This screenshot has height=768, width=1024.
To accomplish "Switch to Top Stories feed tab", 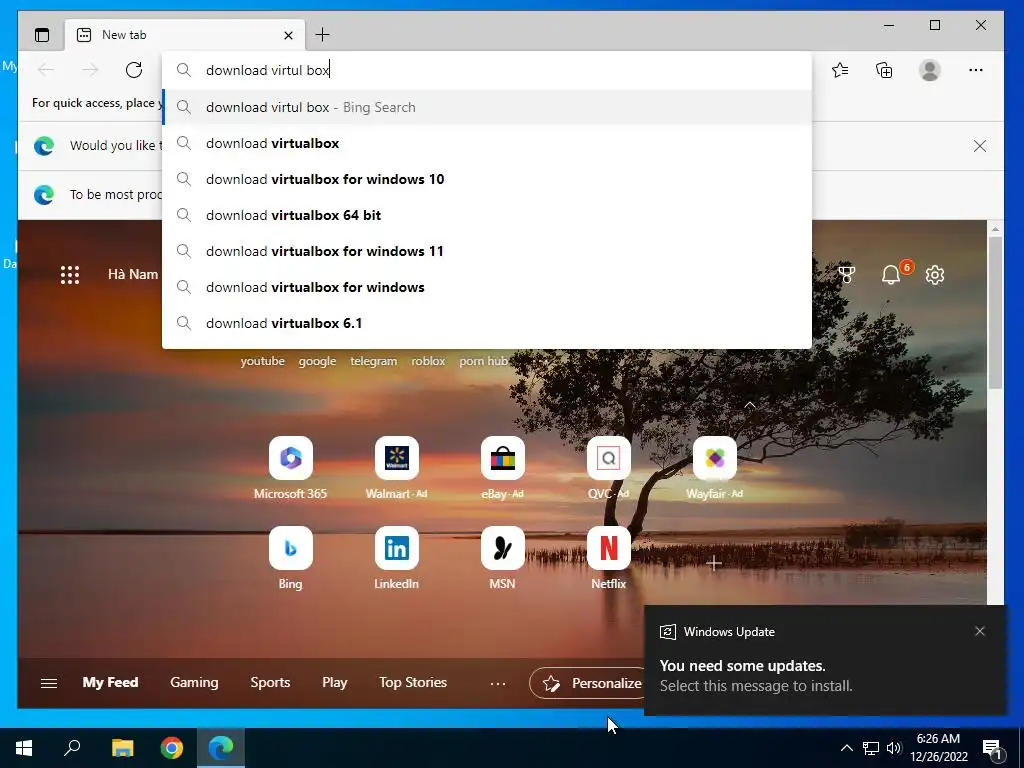I will (x=413, y=682).
